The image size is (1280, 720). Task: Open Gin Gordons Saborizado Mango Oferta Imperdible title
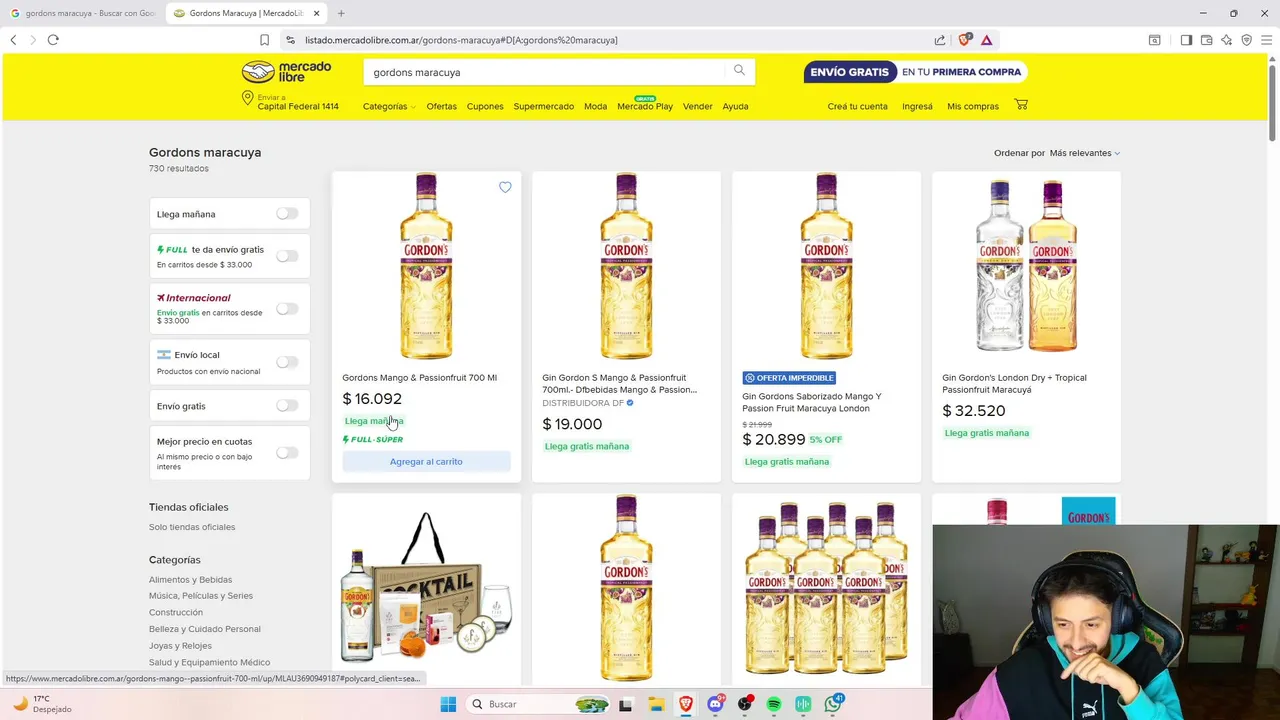coord(812,402)
